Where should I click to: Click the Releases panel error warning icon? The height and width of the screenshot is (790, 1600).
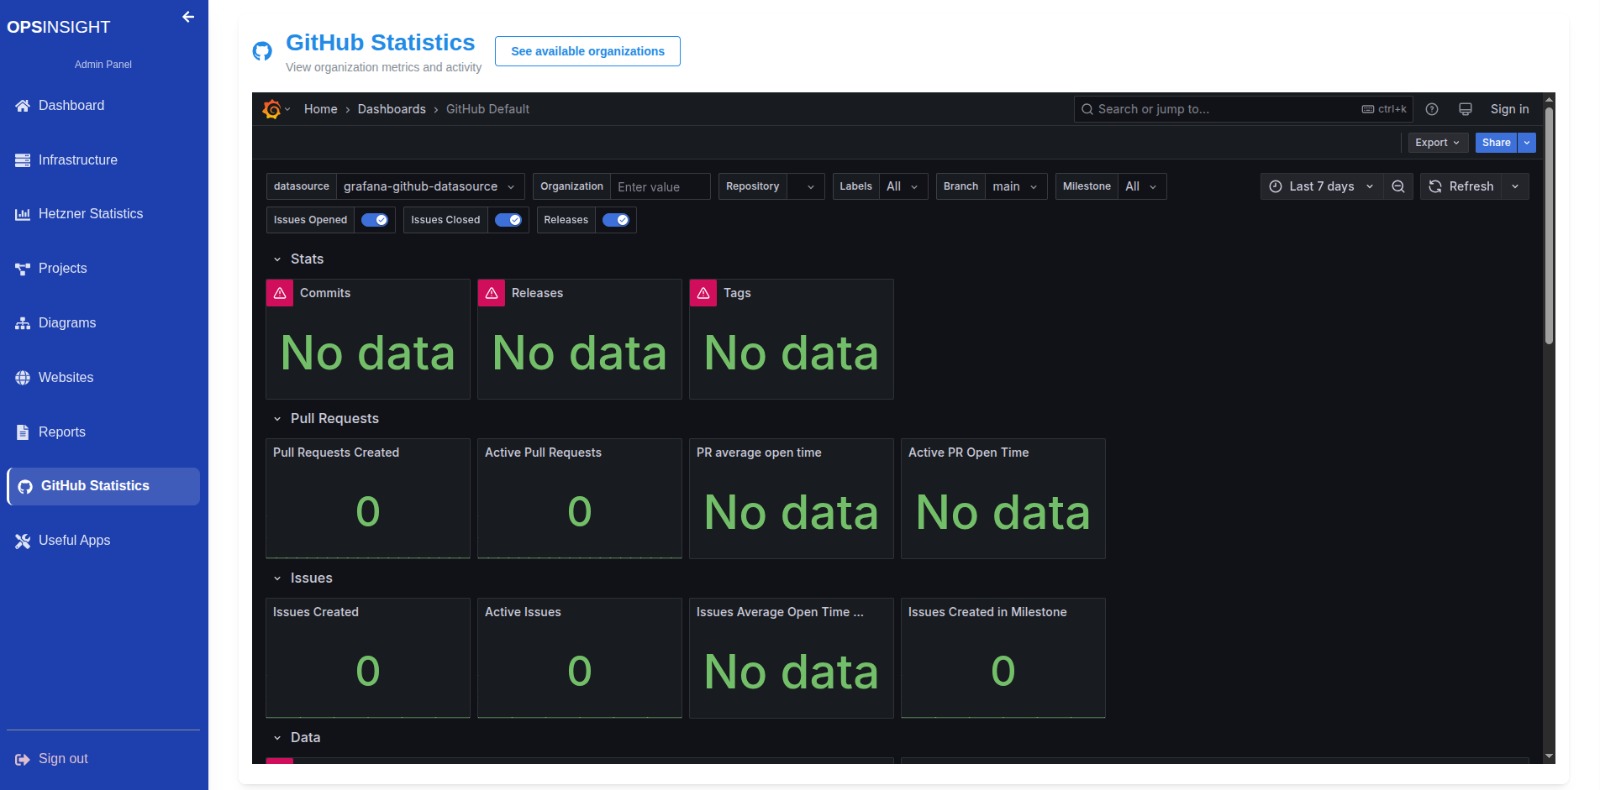click(x=491, y=293)
